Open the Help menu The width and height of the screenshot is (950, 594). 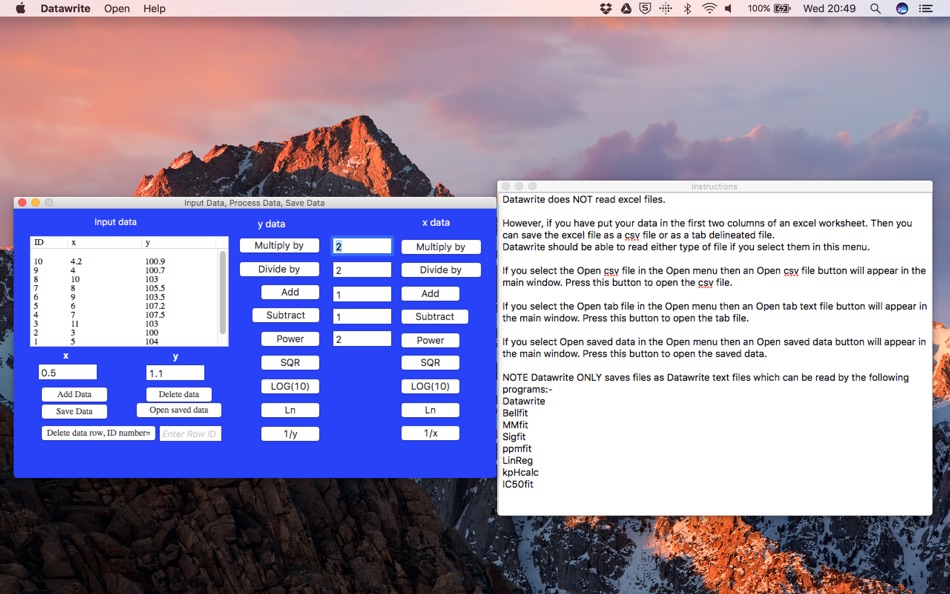(154, 8)
